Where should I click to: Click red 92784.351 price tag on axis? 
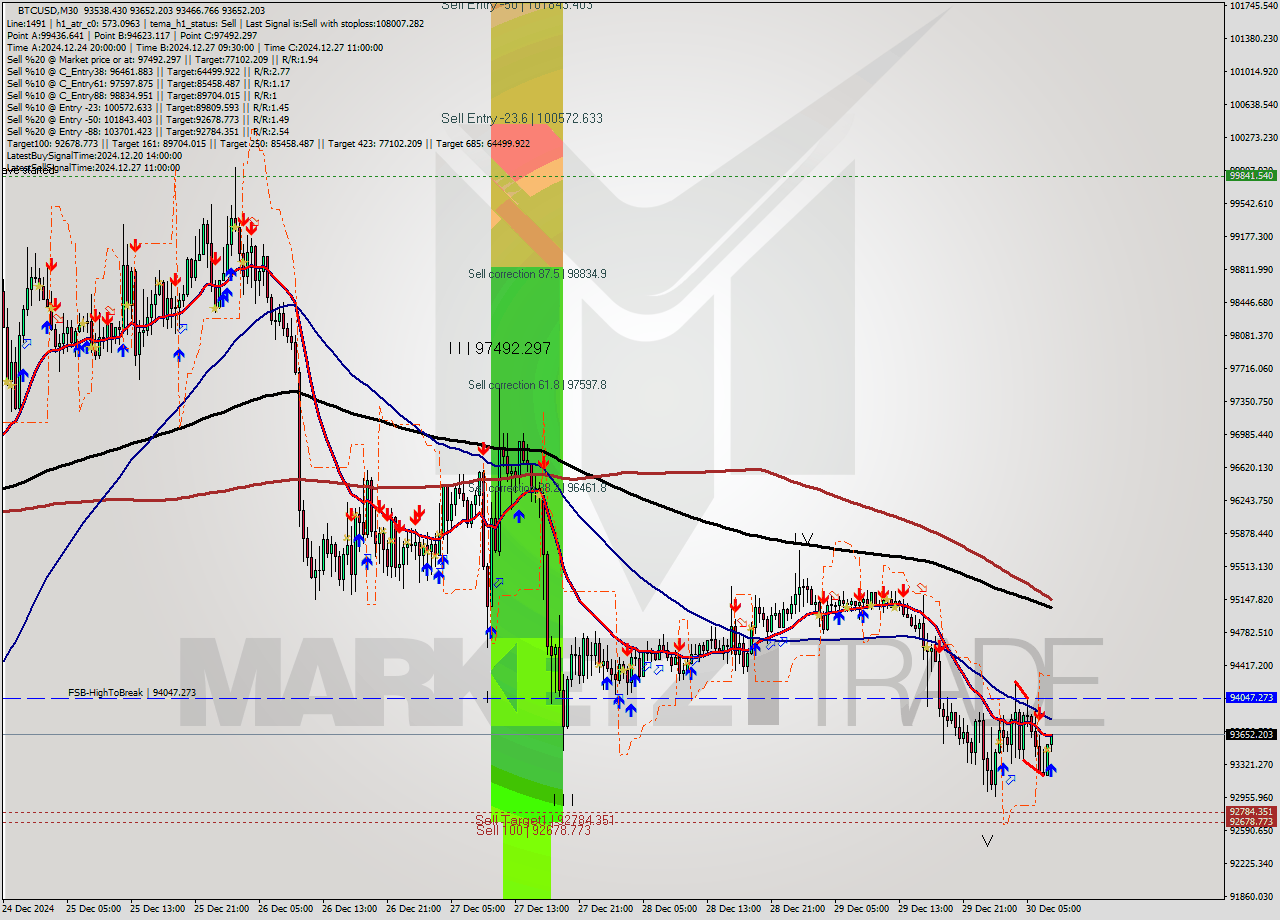(x=1251, y=812)
